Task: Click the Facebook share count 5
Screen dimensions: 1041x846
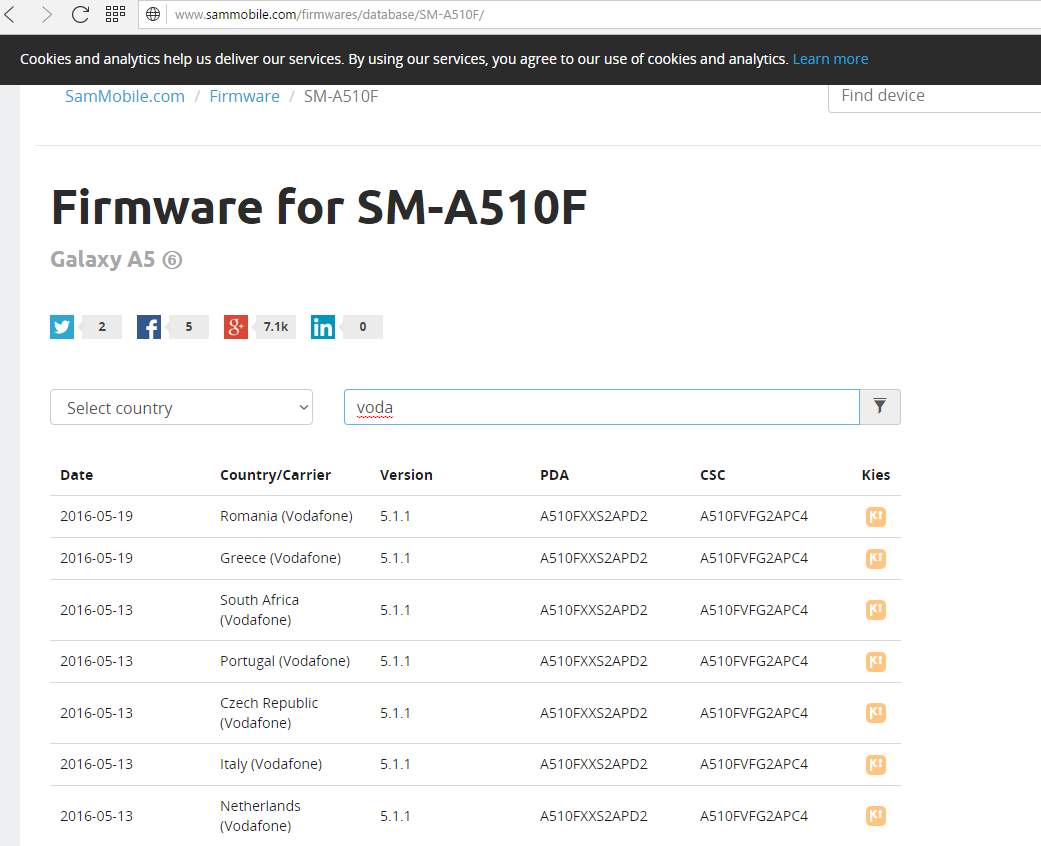Action: pos(189,327)
